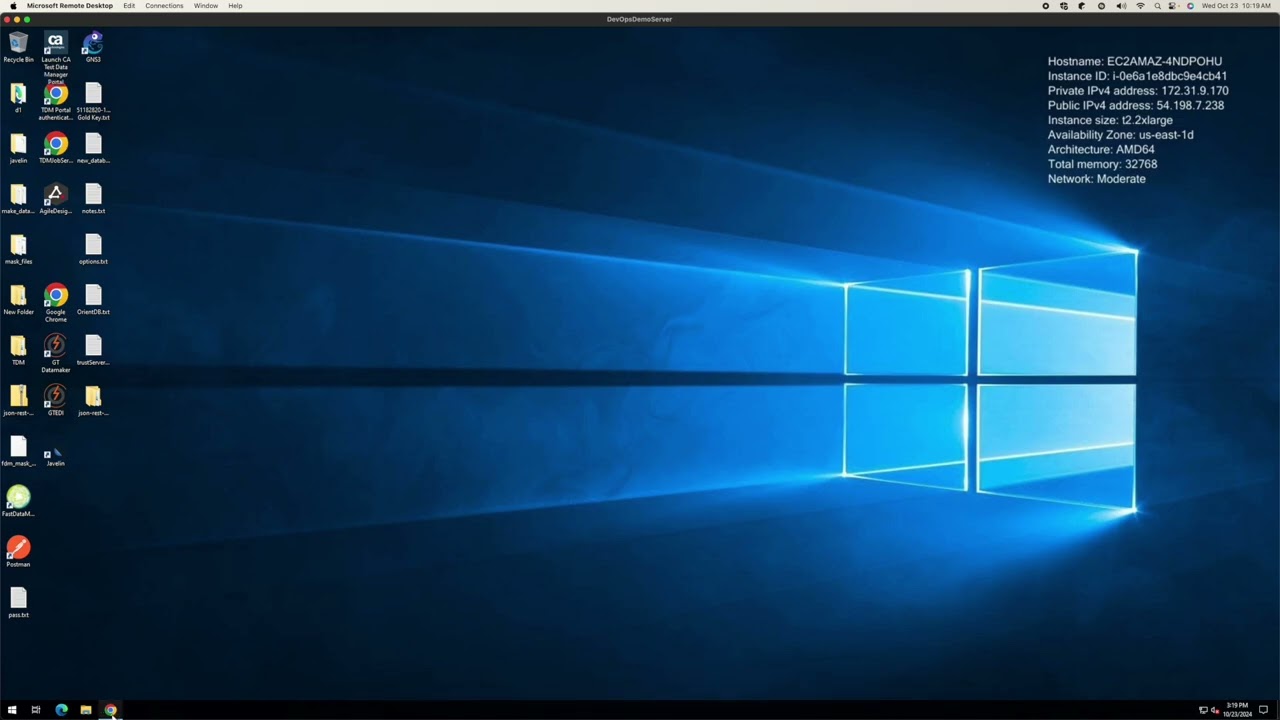1280x720 pixels.
Task: Launch the Google Chrome desktop shortcut
Action: (x=56, y=303)
